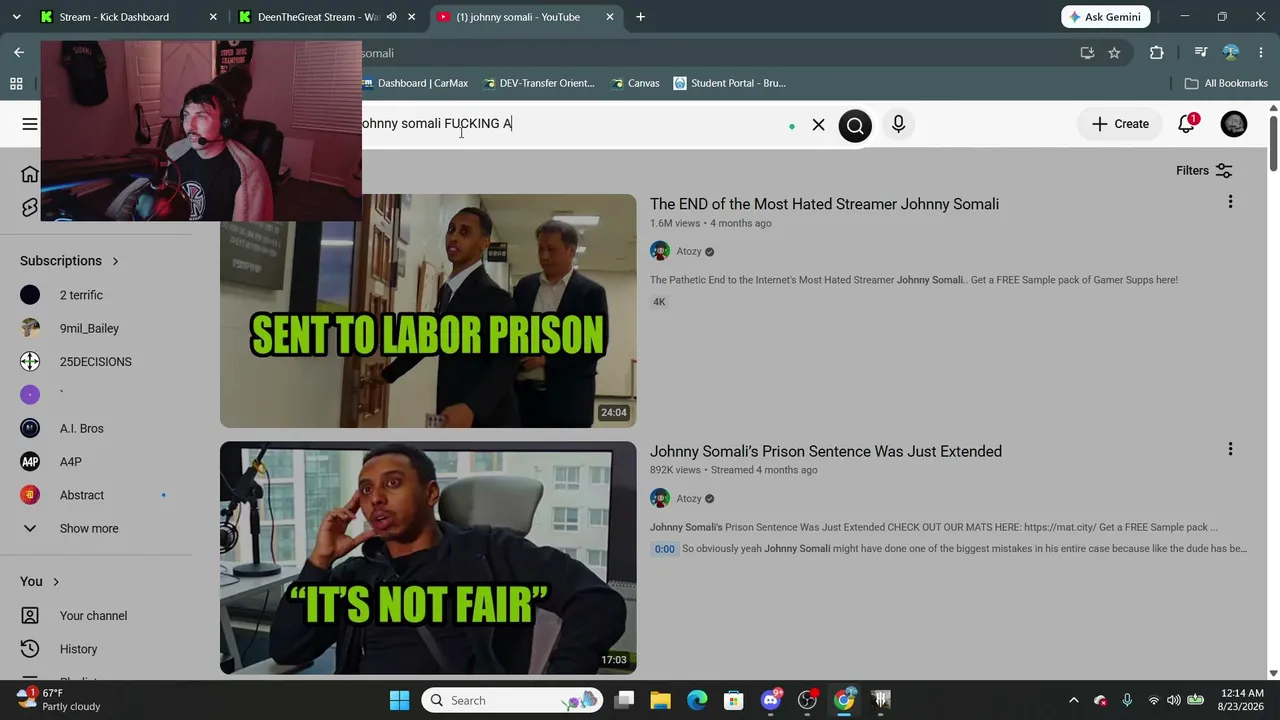Image resolution: width=1280 pixels, height=720 pixels.
Task: Expand the You section header
Action: (40, 582)
